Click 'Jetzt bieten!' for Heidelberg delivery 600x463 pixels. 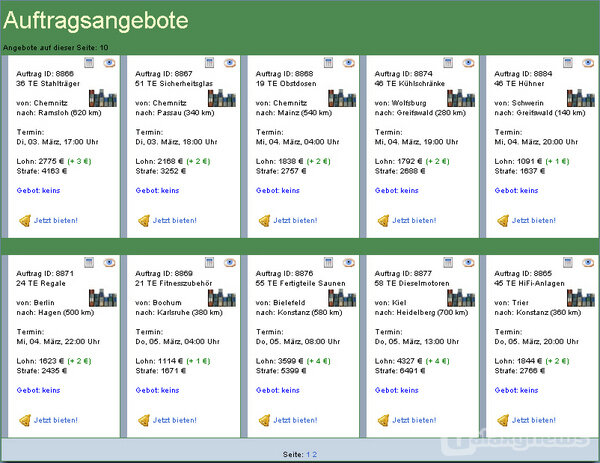414,420
